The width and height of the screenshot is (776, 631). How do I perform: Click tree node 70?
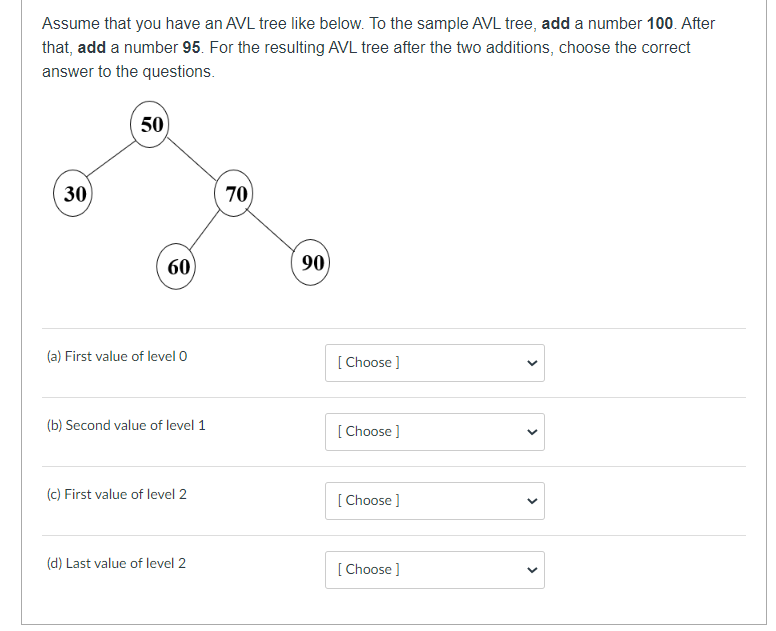tap(234, 193)
